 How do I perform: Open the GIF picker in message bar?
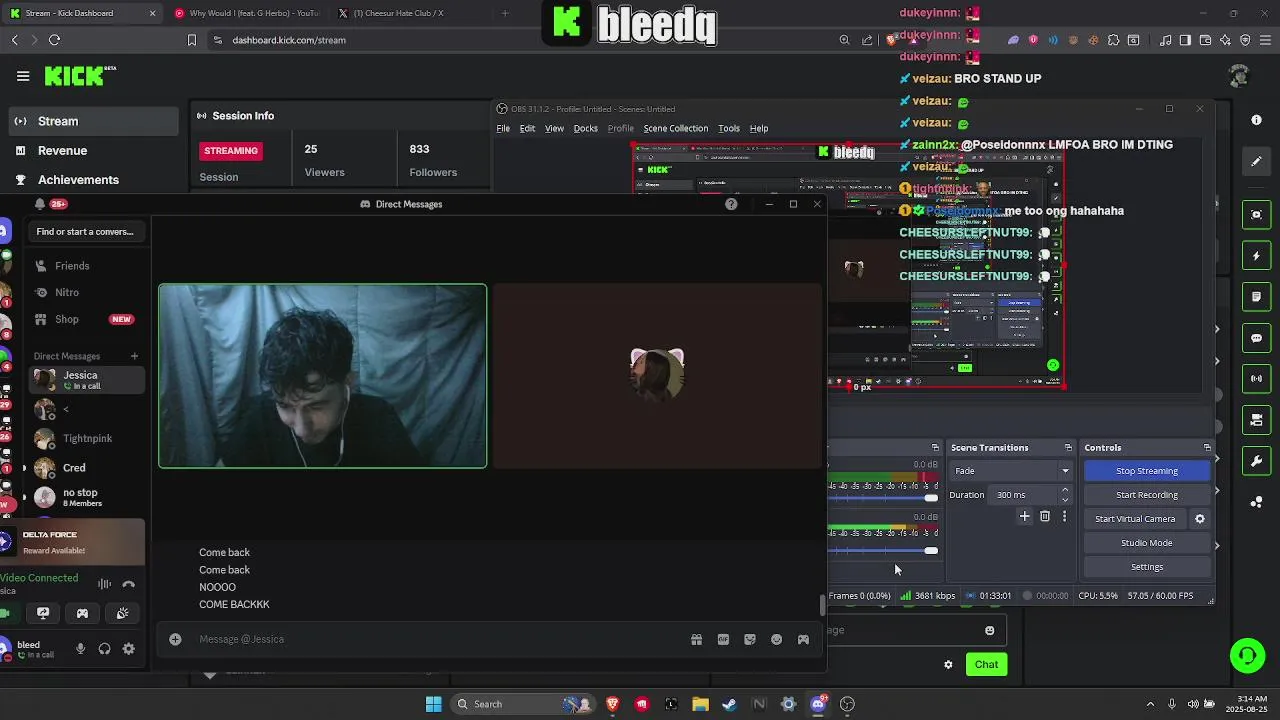pyautogui.click(x=723, y=639)
